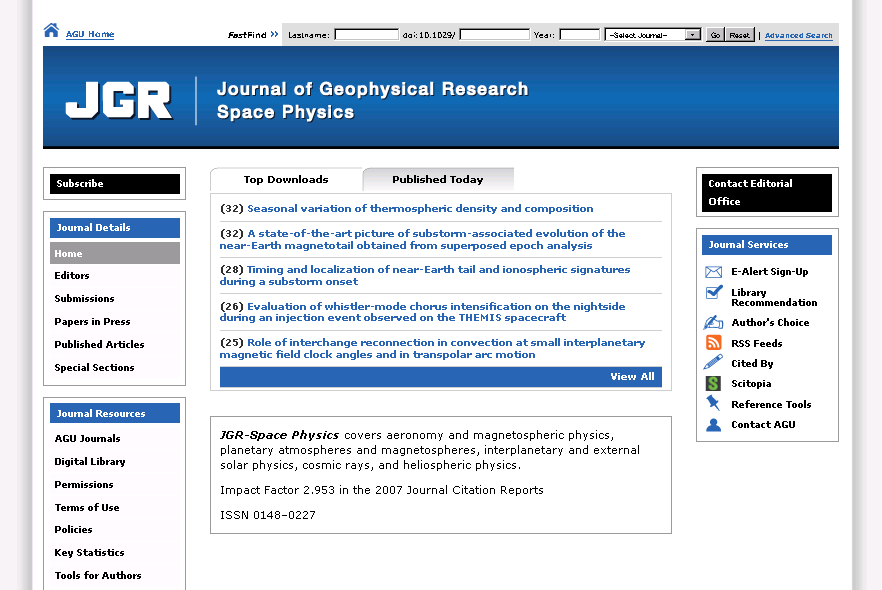The width and height of the screenshot is (882, 590).
Task: Open Timing and localization of near-Earth tail article
Action: click(x=425, y=276)
